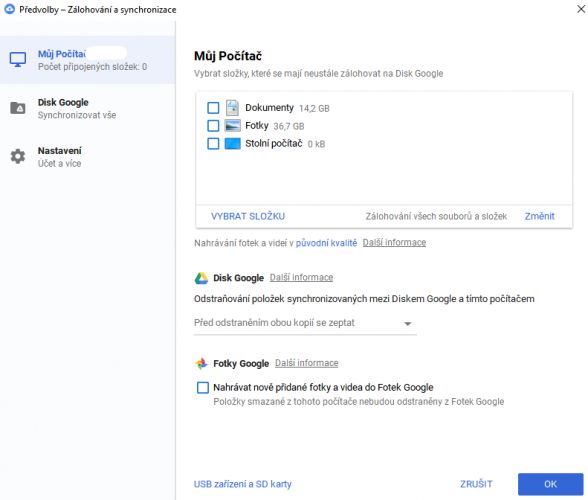Open USB zařízení a SD karty link
This screenshot has width=588, height=500.
click(x=243, y=484)
